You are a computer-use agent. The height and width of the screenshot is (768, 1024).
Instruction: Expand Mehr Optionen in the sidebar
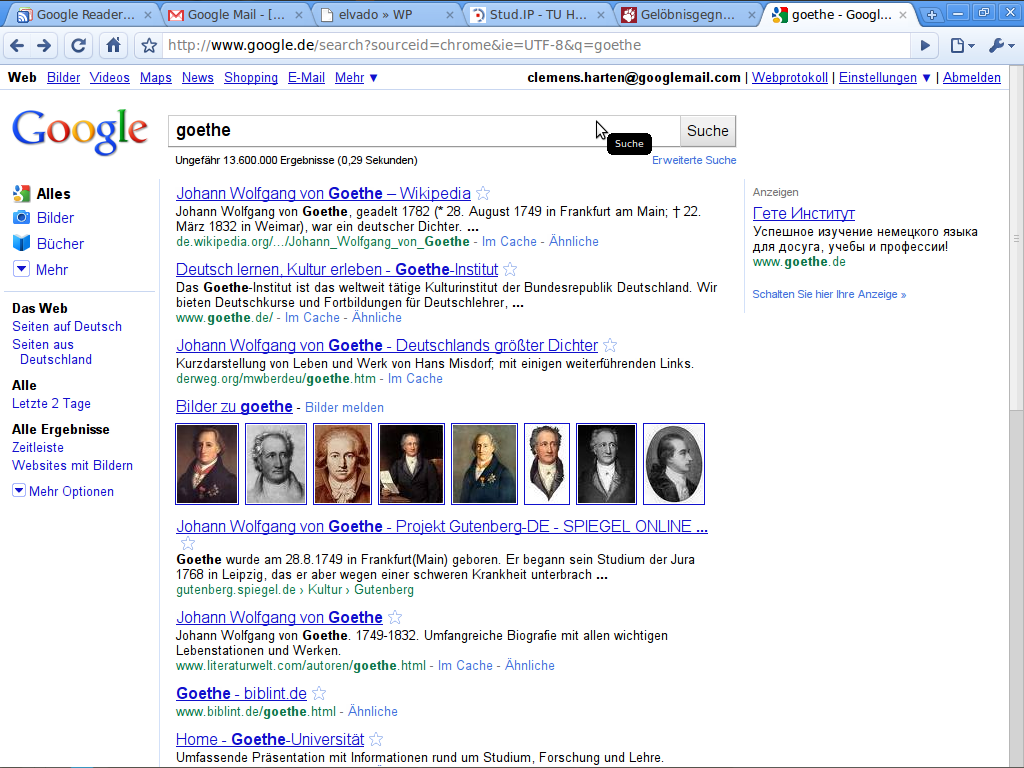pyautogui.click(x=19, y=490)
